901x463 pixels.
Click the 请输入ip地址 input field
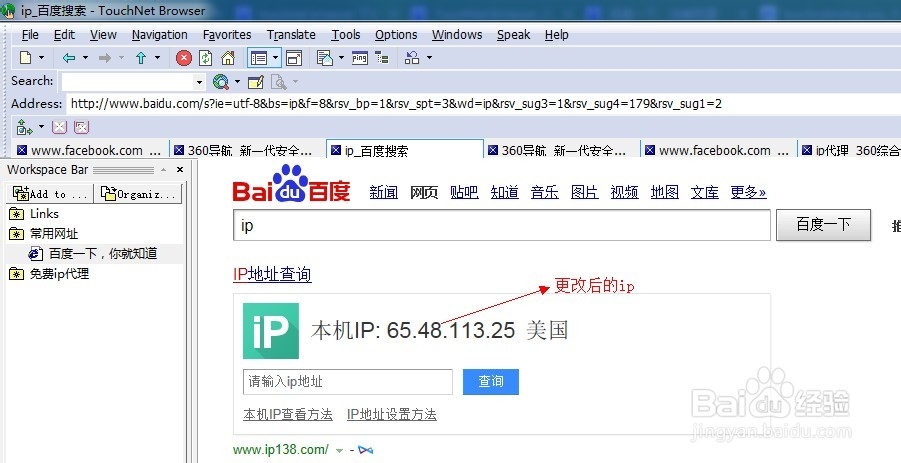click(x=348, y=381)
